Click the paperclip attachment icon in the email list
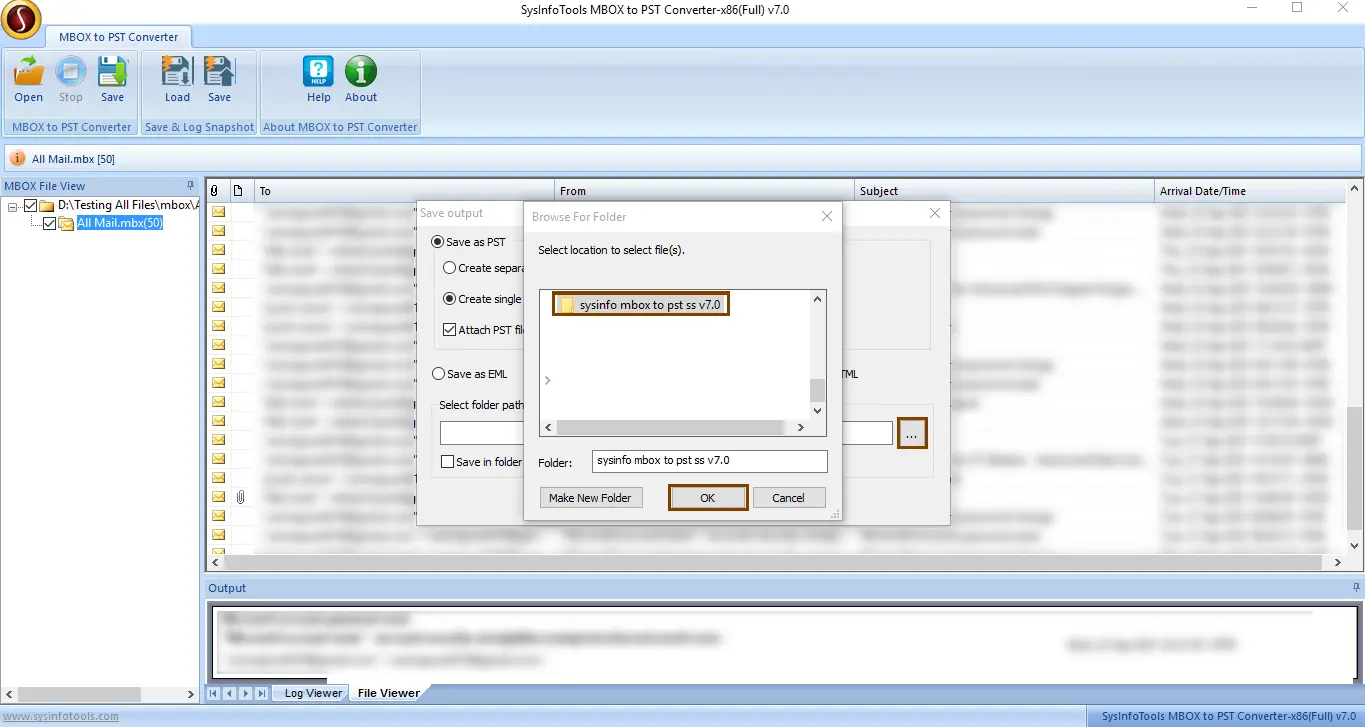 (x=240, y=497)
